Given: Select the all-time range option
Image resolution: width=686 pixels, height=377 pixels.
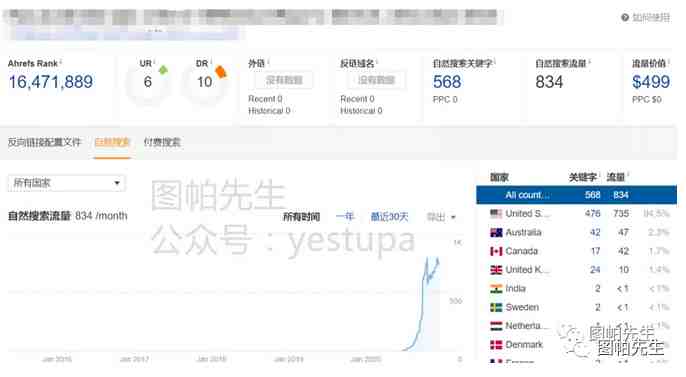Looking at the screenshot, I should (x=301, y=216).
